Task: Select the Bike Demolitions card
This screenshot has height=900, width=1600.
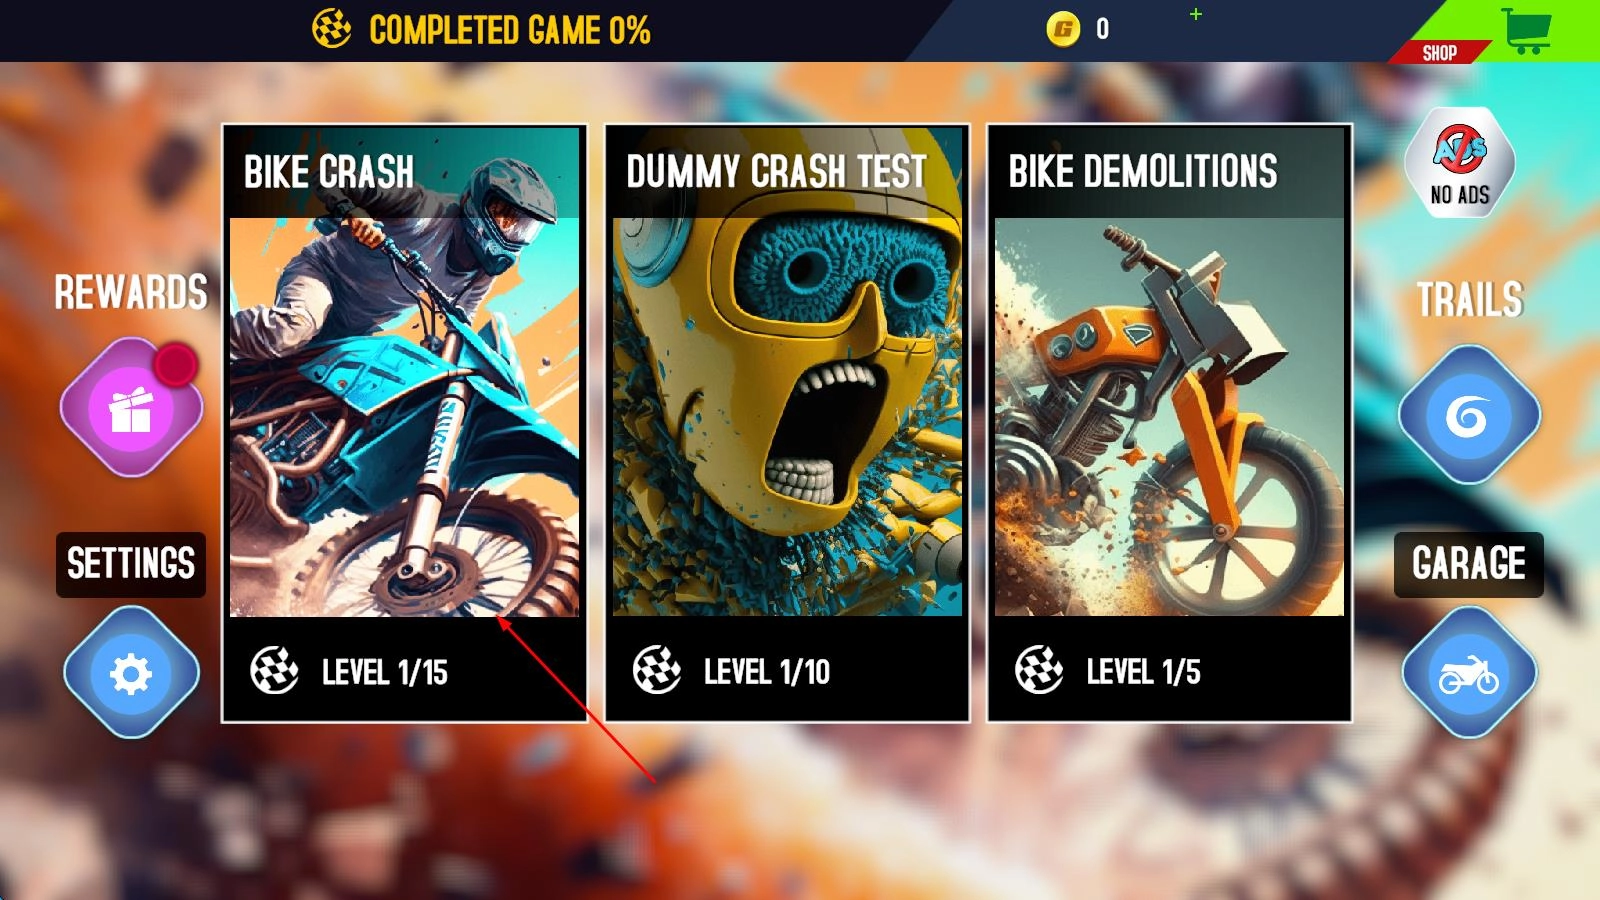Action: 1169,422
